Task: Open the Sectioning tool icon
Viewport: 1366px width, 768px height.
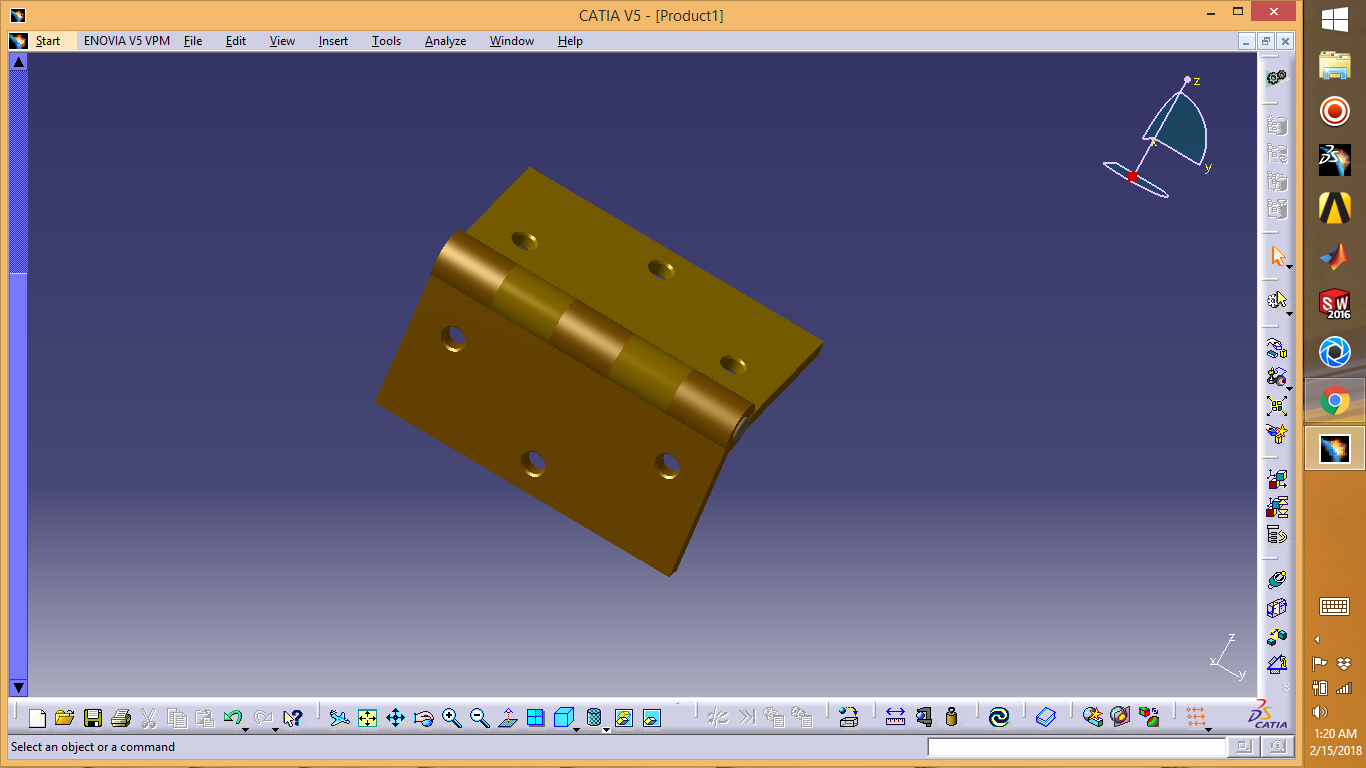Action: pyautogui.click(x=1121, y=717)
